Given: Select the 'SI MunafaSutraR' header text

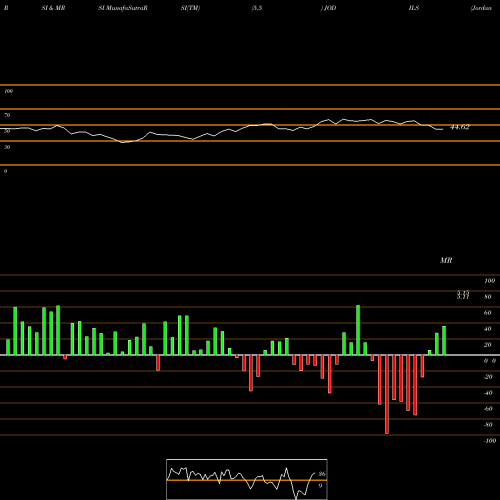Looking at the screenshot, I should [123, 8].
